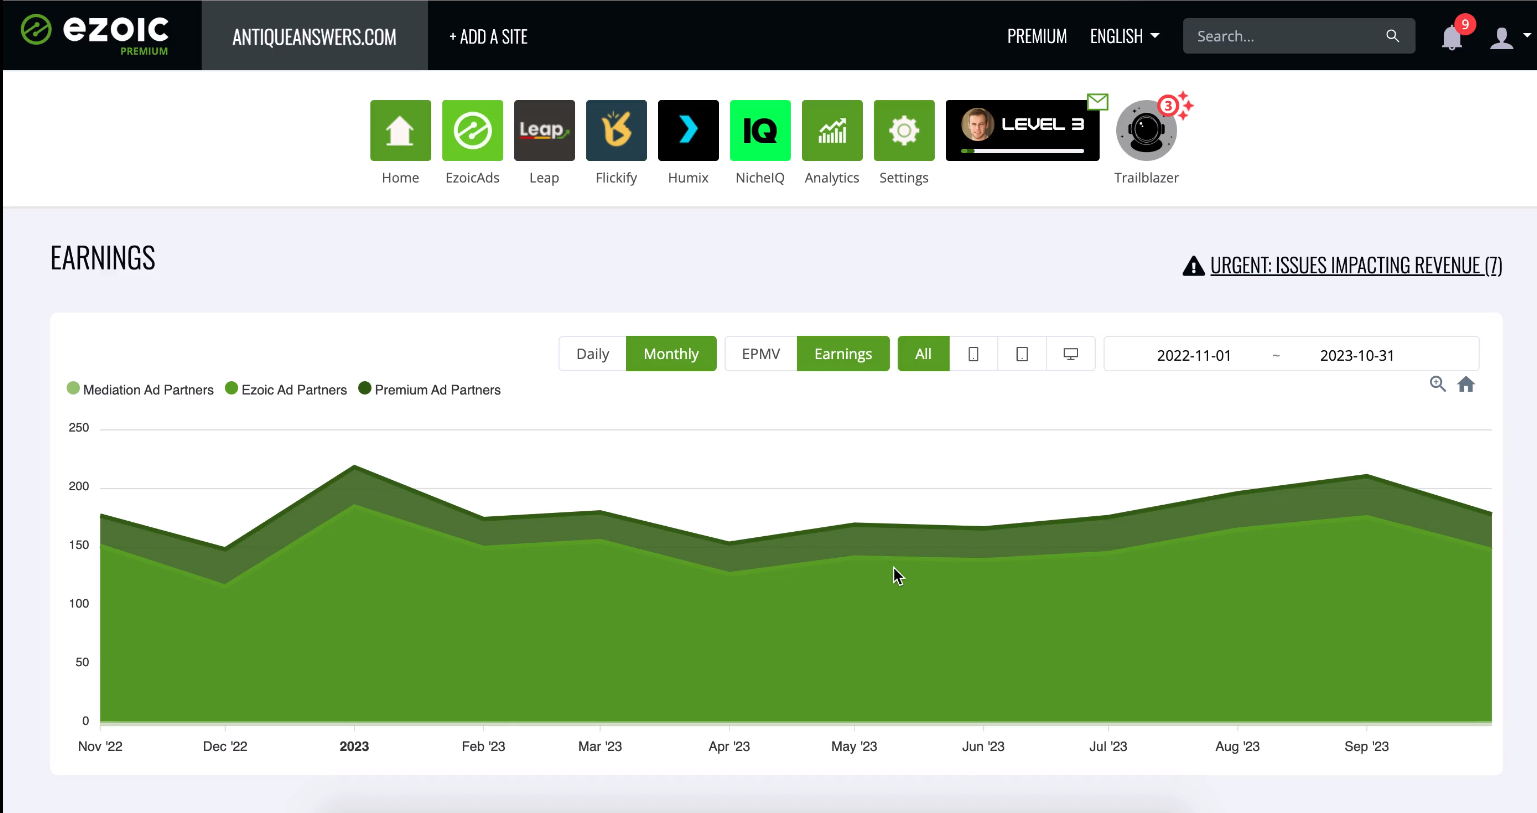The image size is (1537, 813).
Task: Open the English language dropdown
Action: coord(1124,36)
